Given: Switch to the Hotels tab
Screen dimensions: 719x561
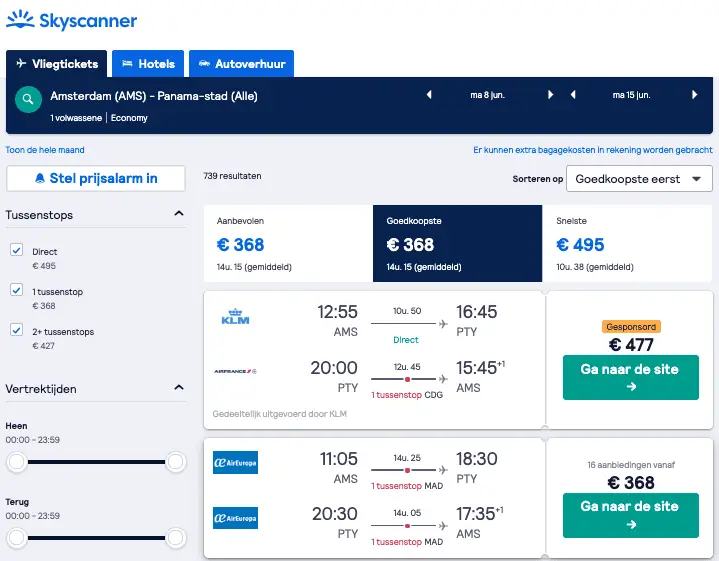Looking at the screenshot, I should pos(148,64).
